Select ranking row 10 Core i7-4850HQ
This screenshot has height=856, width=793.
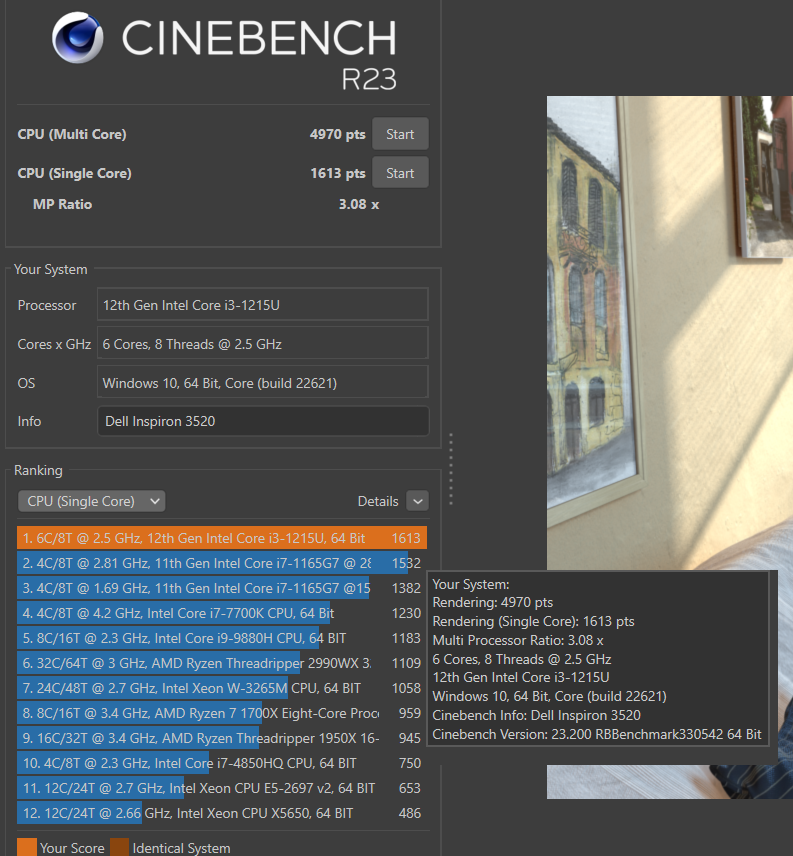coord(222,763)
